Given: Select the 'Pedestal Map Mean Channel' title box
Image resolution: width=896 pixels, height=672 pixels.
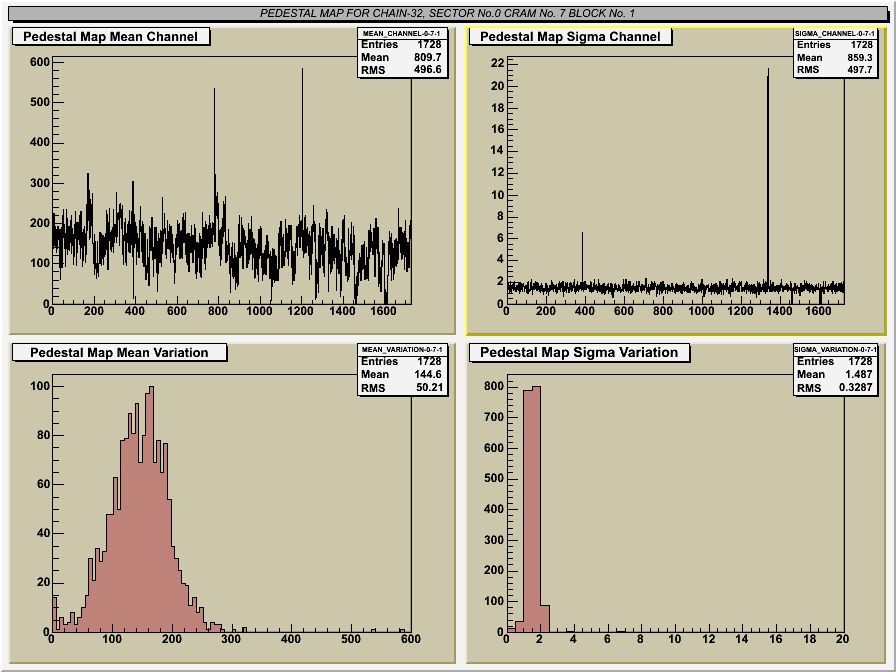Looking at the screenshot, I should click(x=111, y=37).
